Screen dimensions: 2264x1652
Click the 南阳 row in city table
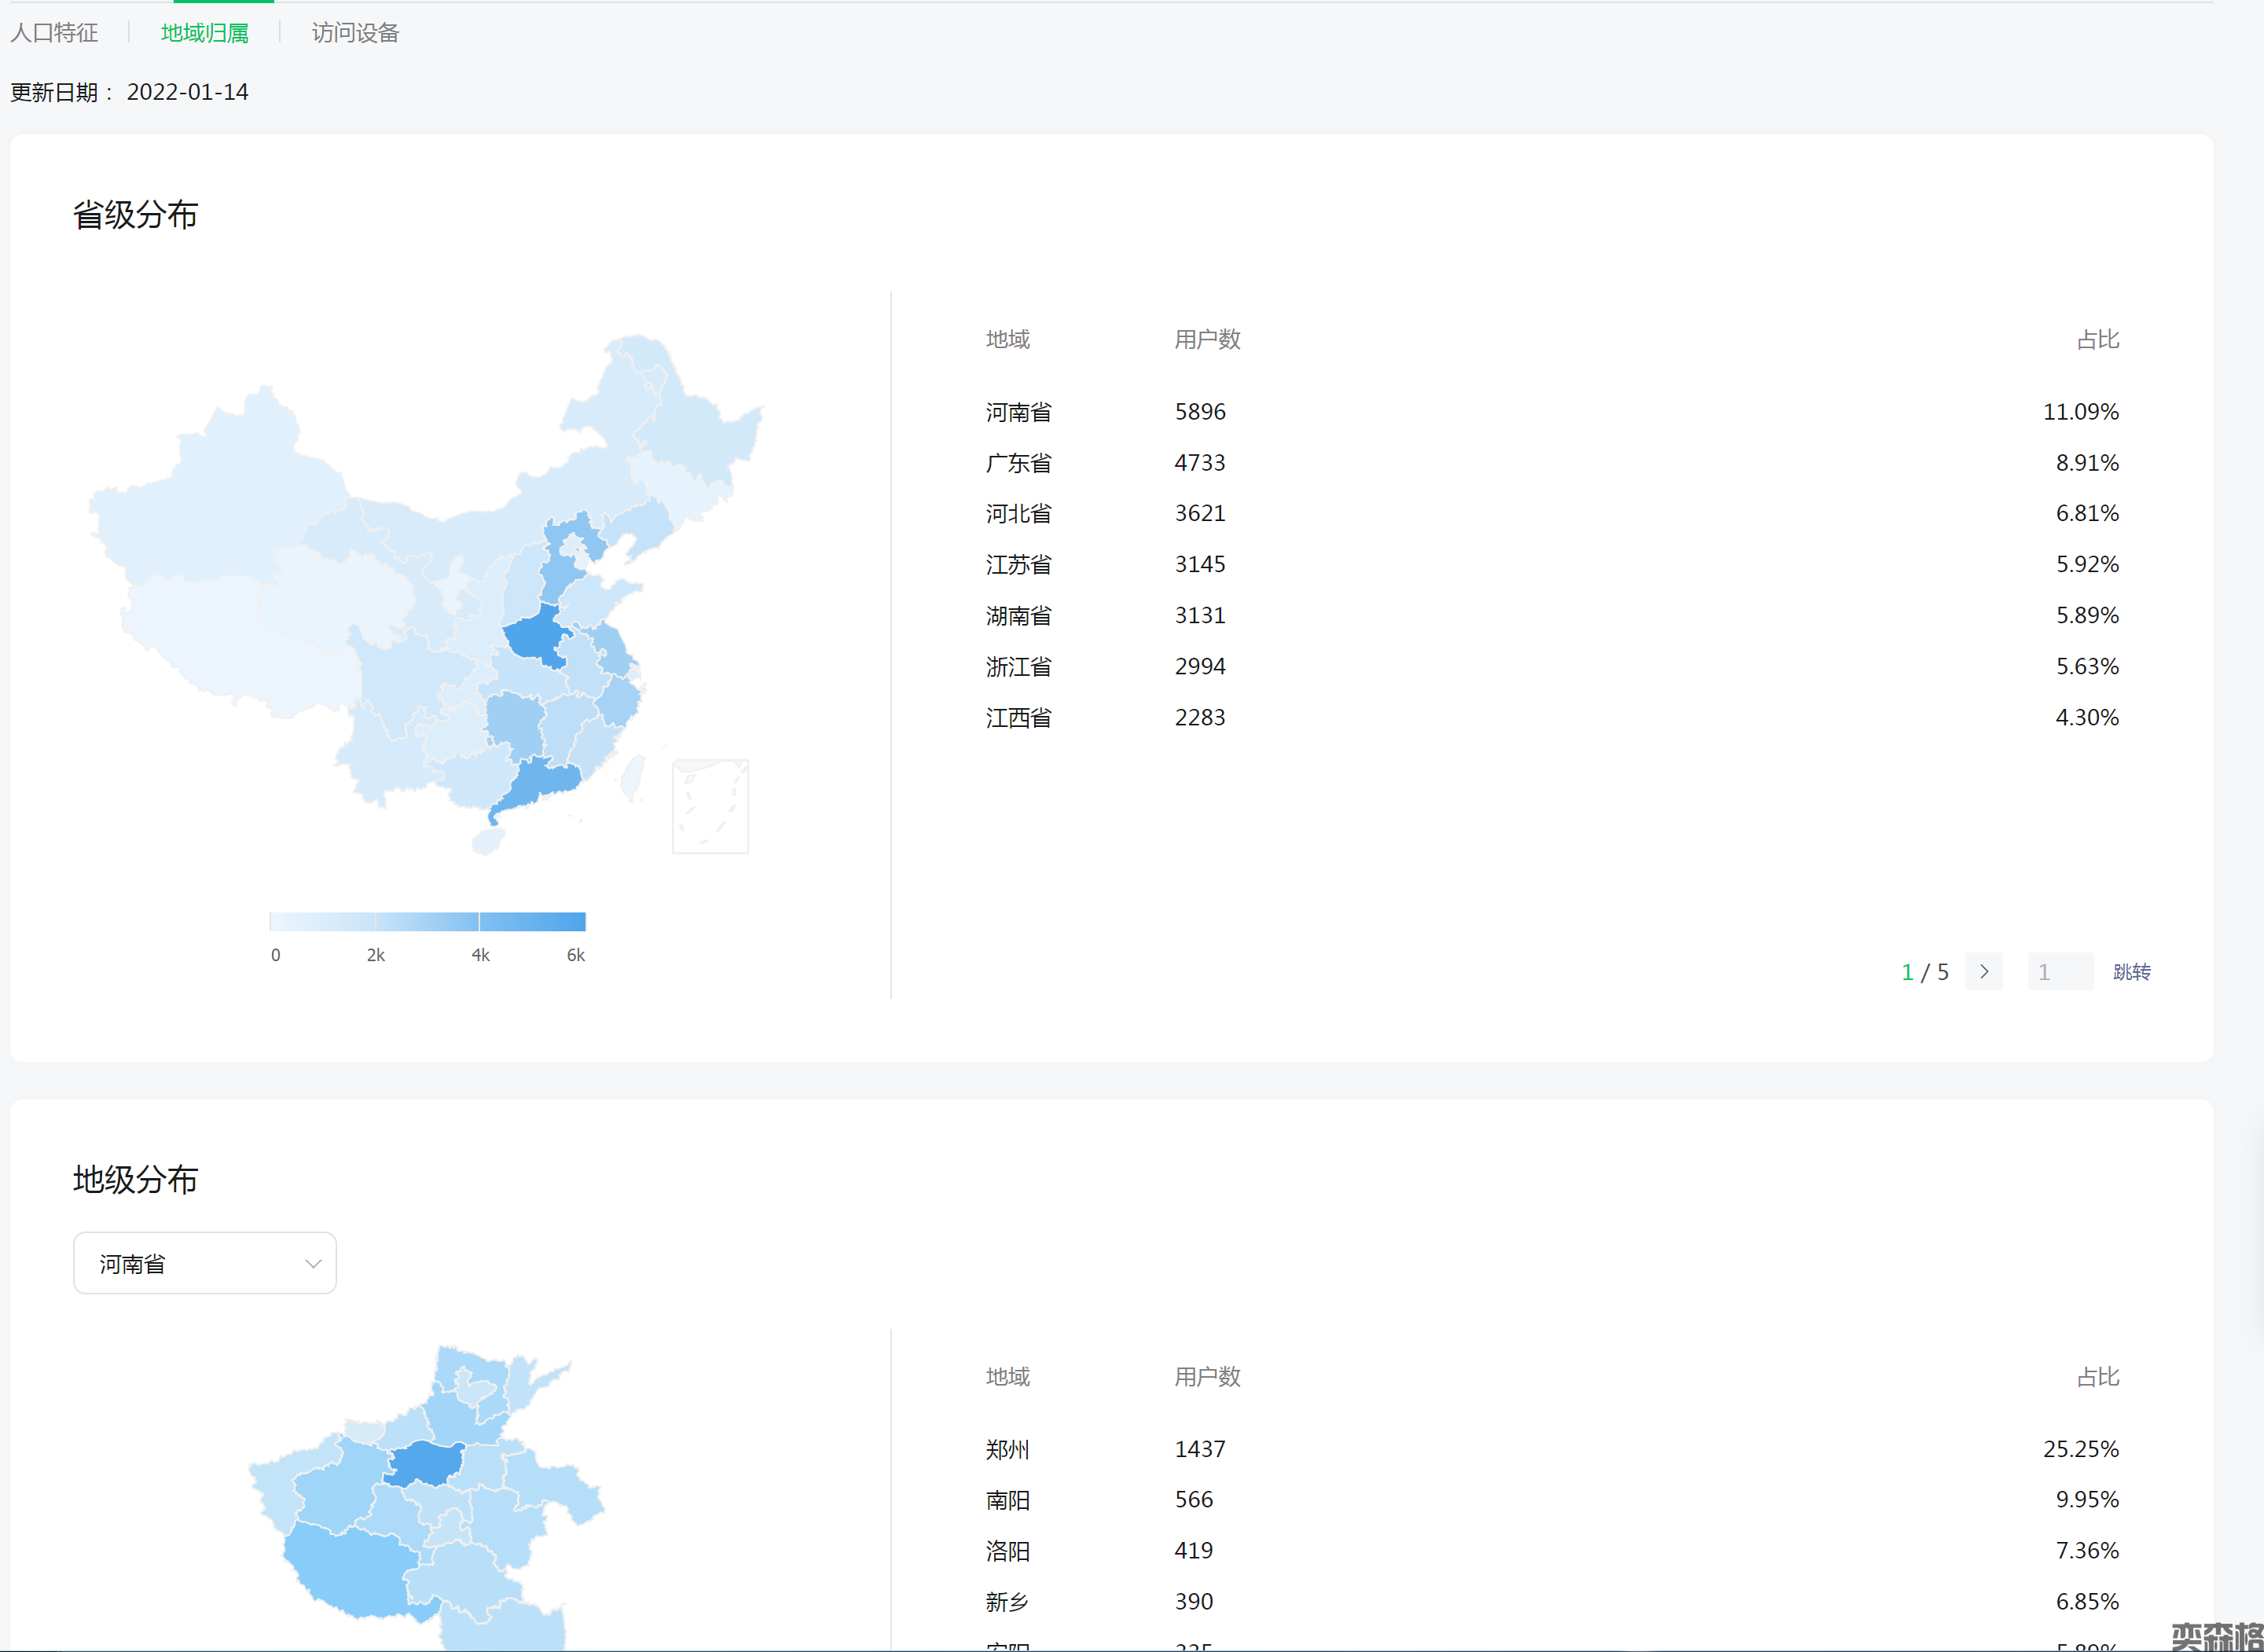pos(1007,1500)
